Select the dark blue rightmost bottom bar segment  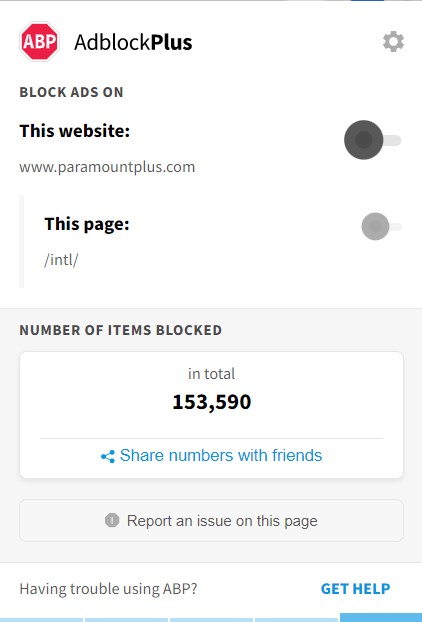[381, 618]
